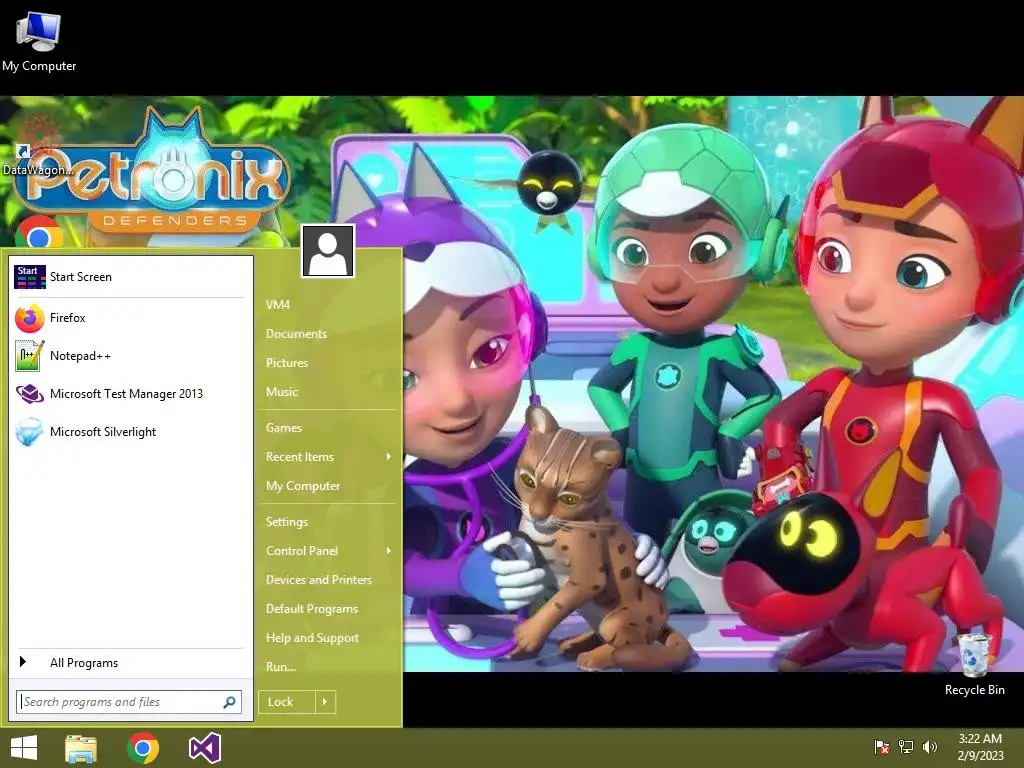The image size is (1024, 768).
Task: Click the Microsoft Test Manager icon
Action: pos(29,394)
